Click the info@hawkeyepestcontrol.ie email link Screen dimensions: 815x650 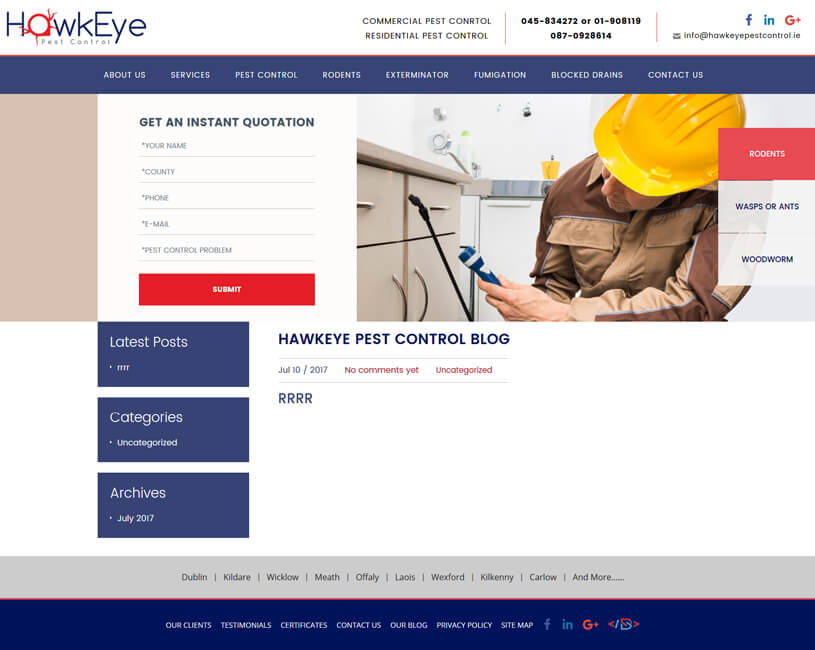[x=742, y=35]
